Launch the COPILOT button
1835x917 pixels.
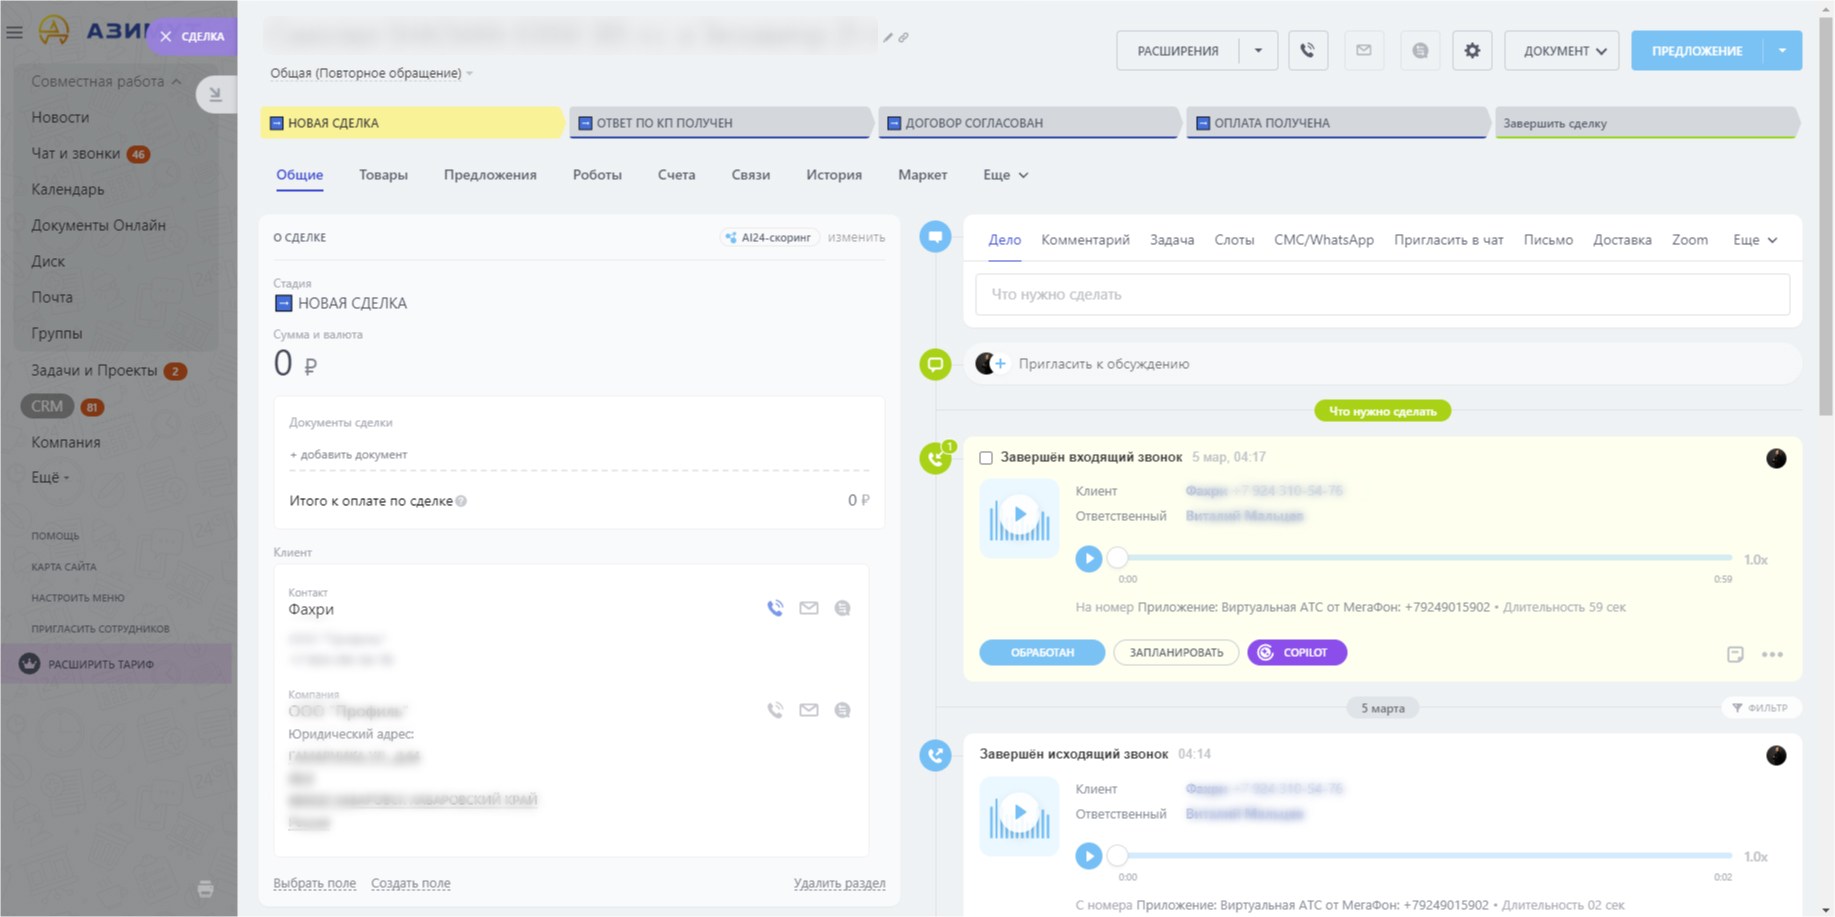pos(1297,652)
